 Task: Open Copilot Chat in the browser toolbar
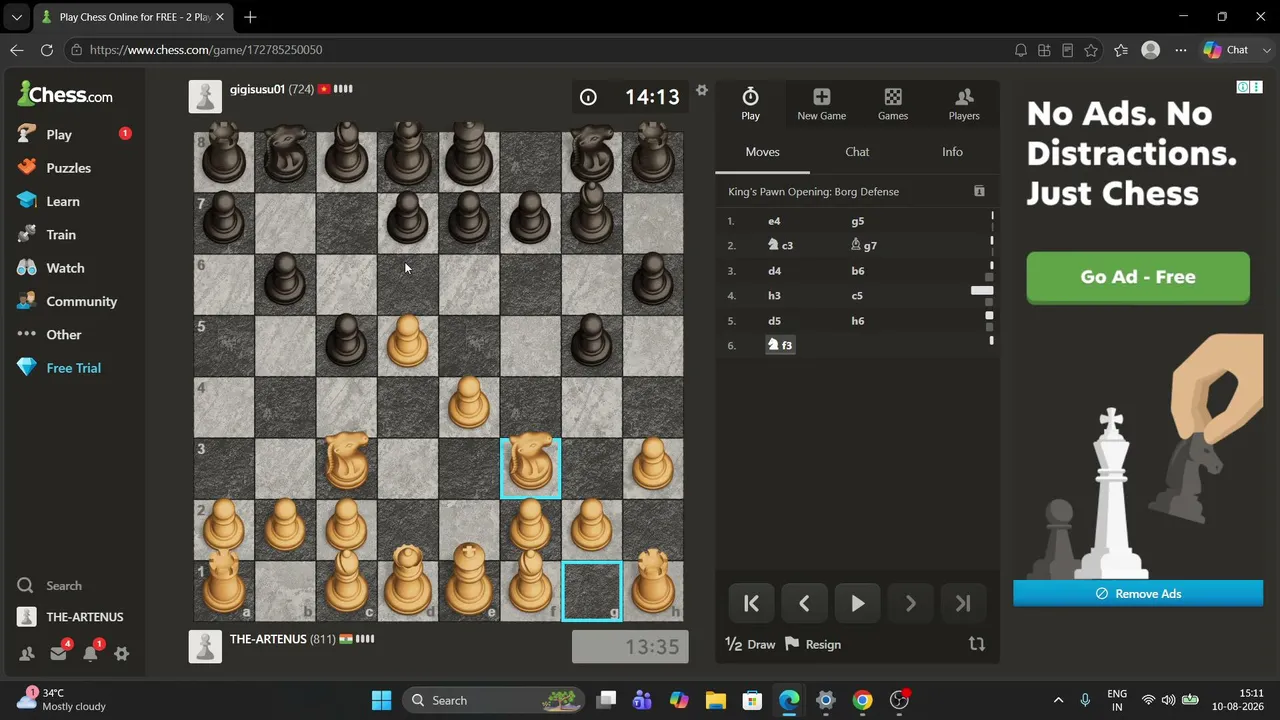[x=1226, y=50]
